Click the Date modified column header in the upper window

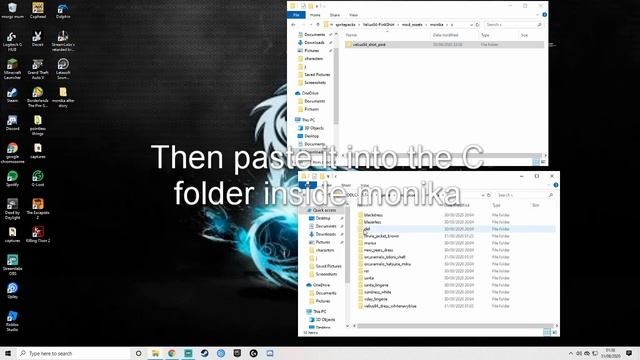point(445,35)
